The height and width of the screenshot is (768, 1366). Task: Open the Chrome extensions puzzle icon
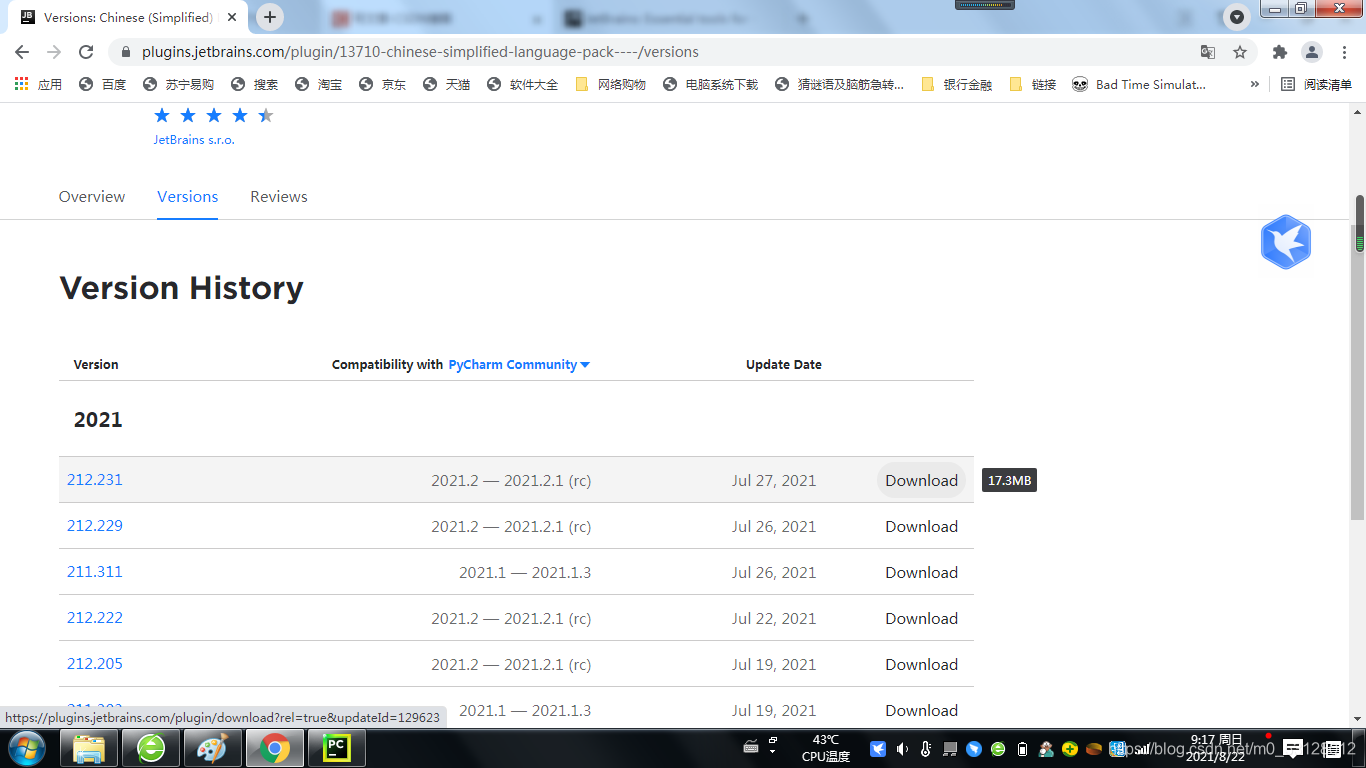pyautogui.click(x=1279, y=52)
